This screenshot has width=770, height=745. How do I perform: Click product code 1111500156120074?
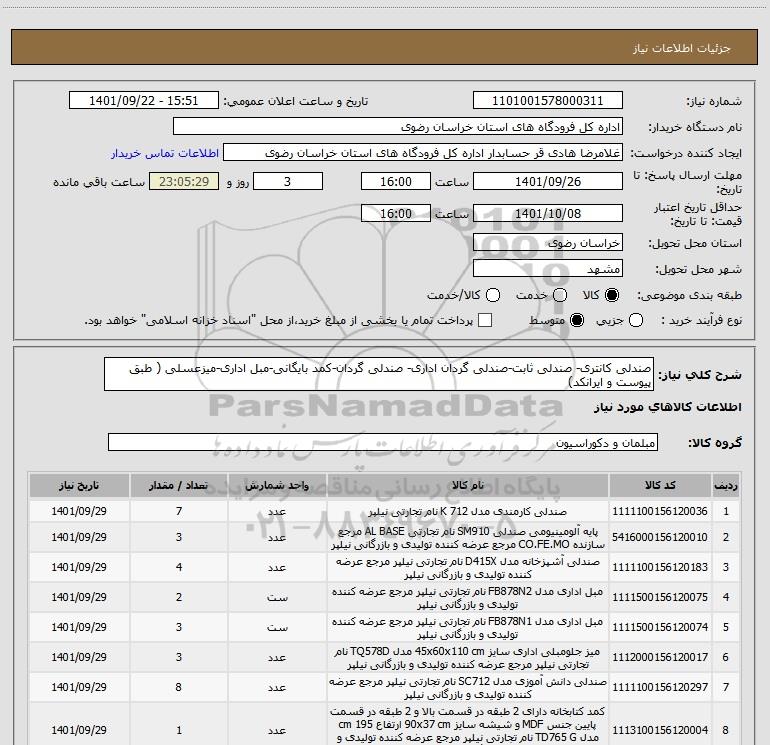(x=660, y=627)
